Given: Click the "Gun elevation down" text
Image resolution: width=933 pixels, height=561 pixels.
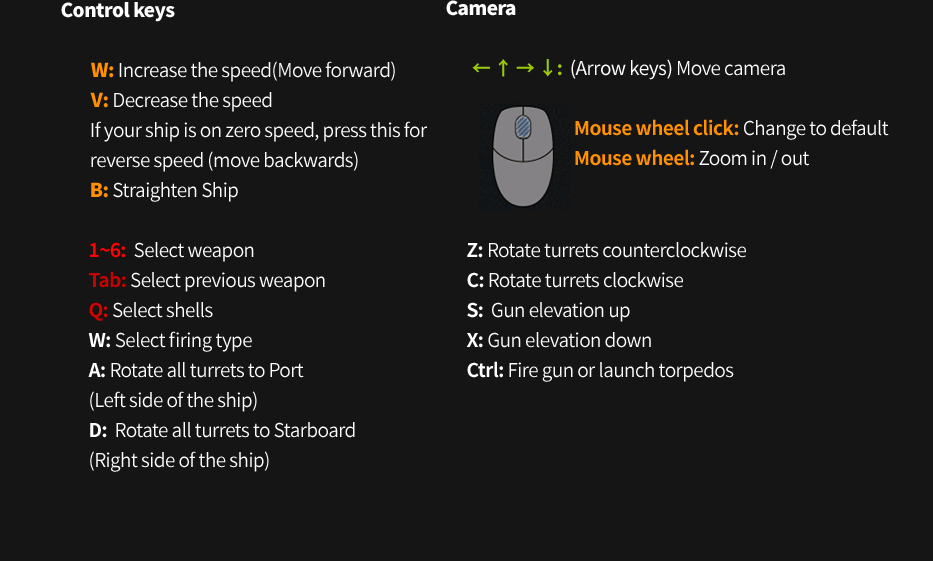Looking at the screenshot, I should (x=569, y=341).
